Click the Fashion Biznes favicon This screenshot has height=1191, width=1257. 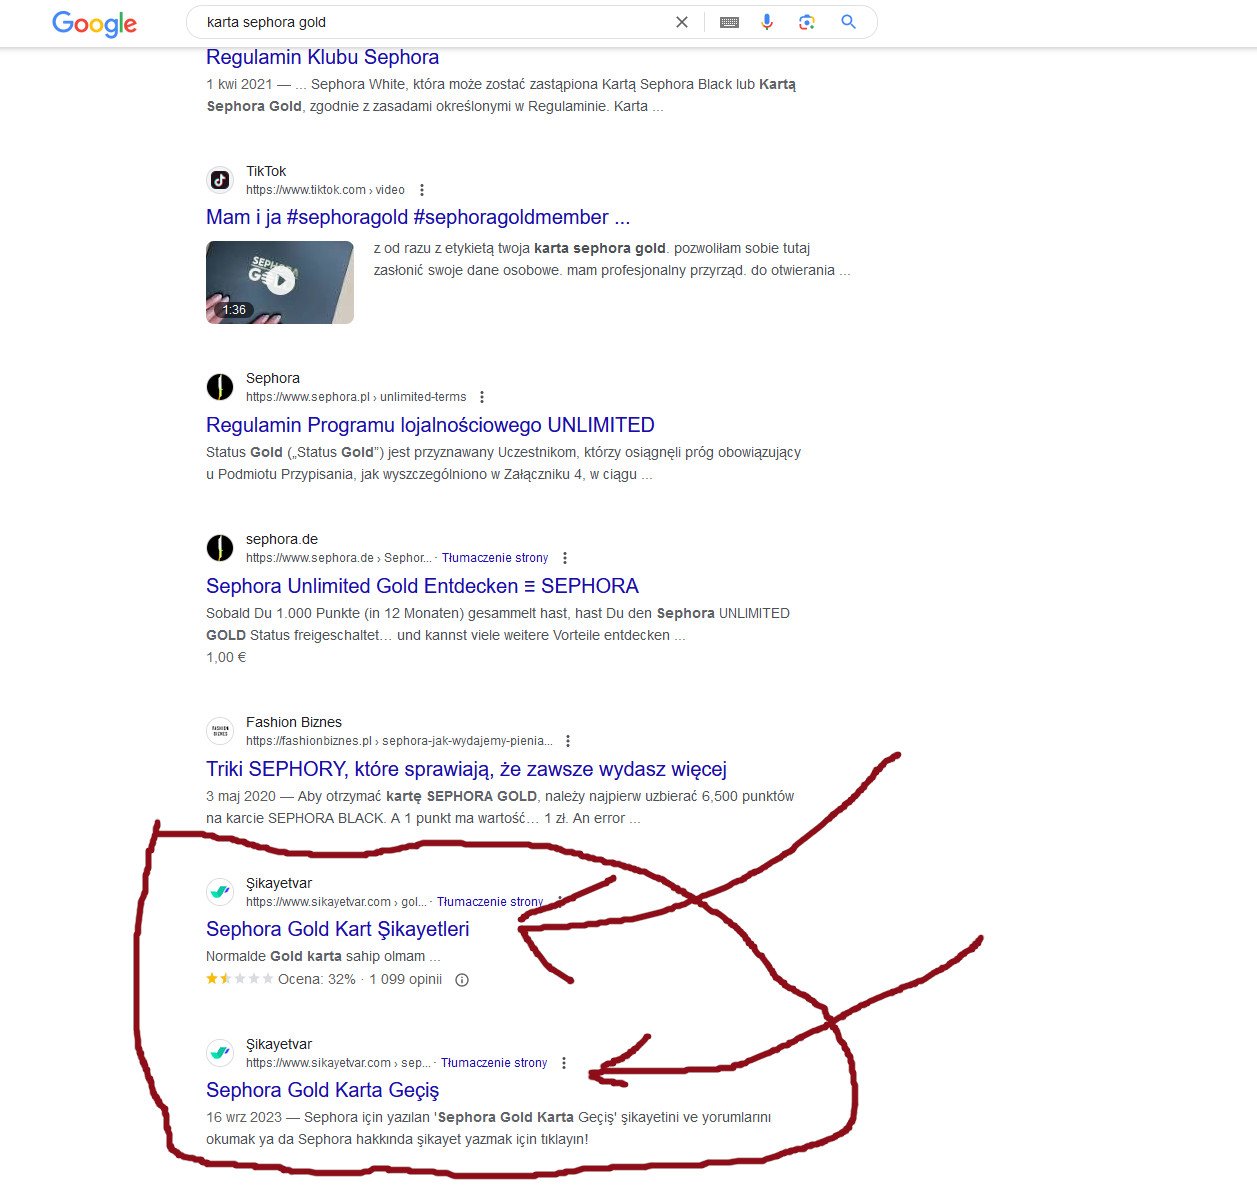(x=220, y=731)
